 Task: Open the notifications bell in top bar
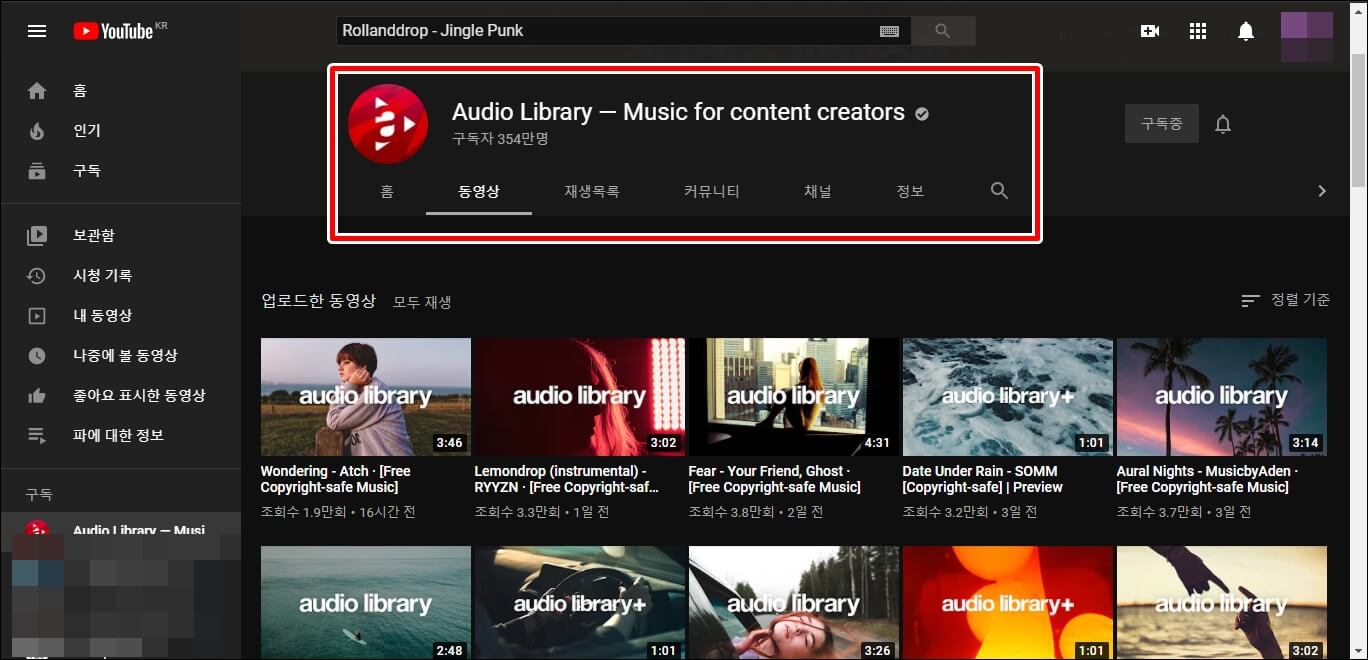click(x=1246, y=31)
